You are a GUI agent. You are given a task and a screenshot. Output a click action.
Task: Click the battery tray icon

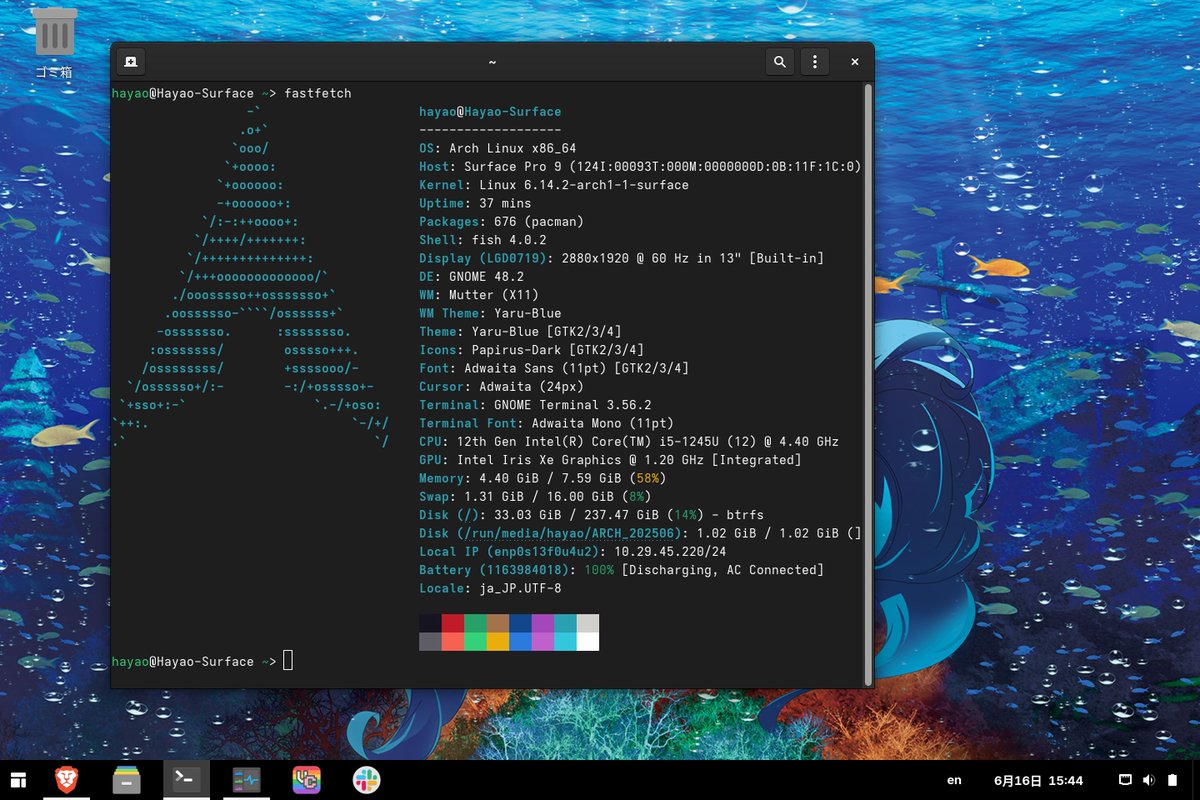click(1172, 780)
